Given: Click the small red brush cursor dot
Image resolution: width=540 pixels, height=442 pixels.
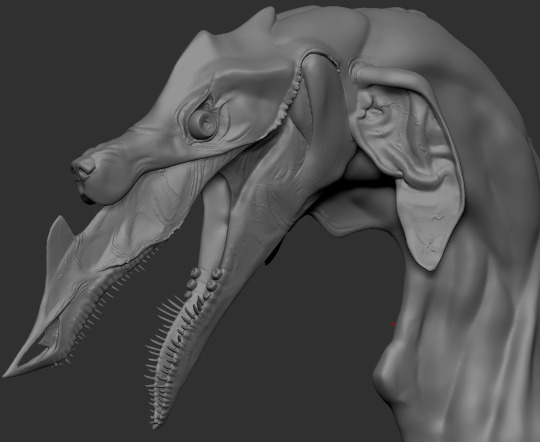Looking at the screenshot, I should [x=393, y=324].
